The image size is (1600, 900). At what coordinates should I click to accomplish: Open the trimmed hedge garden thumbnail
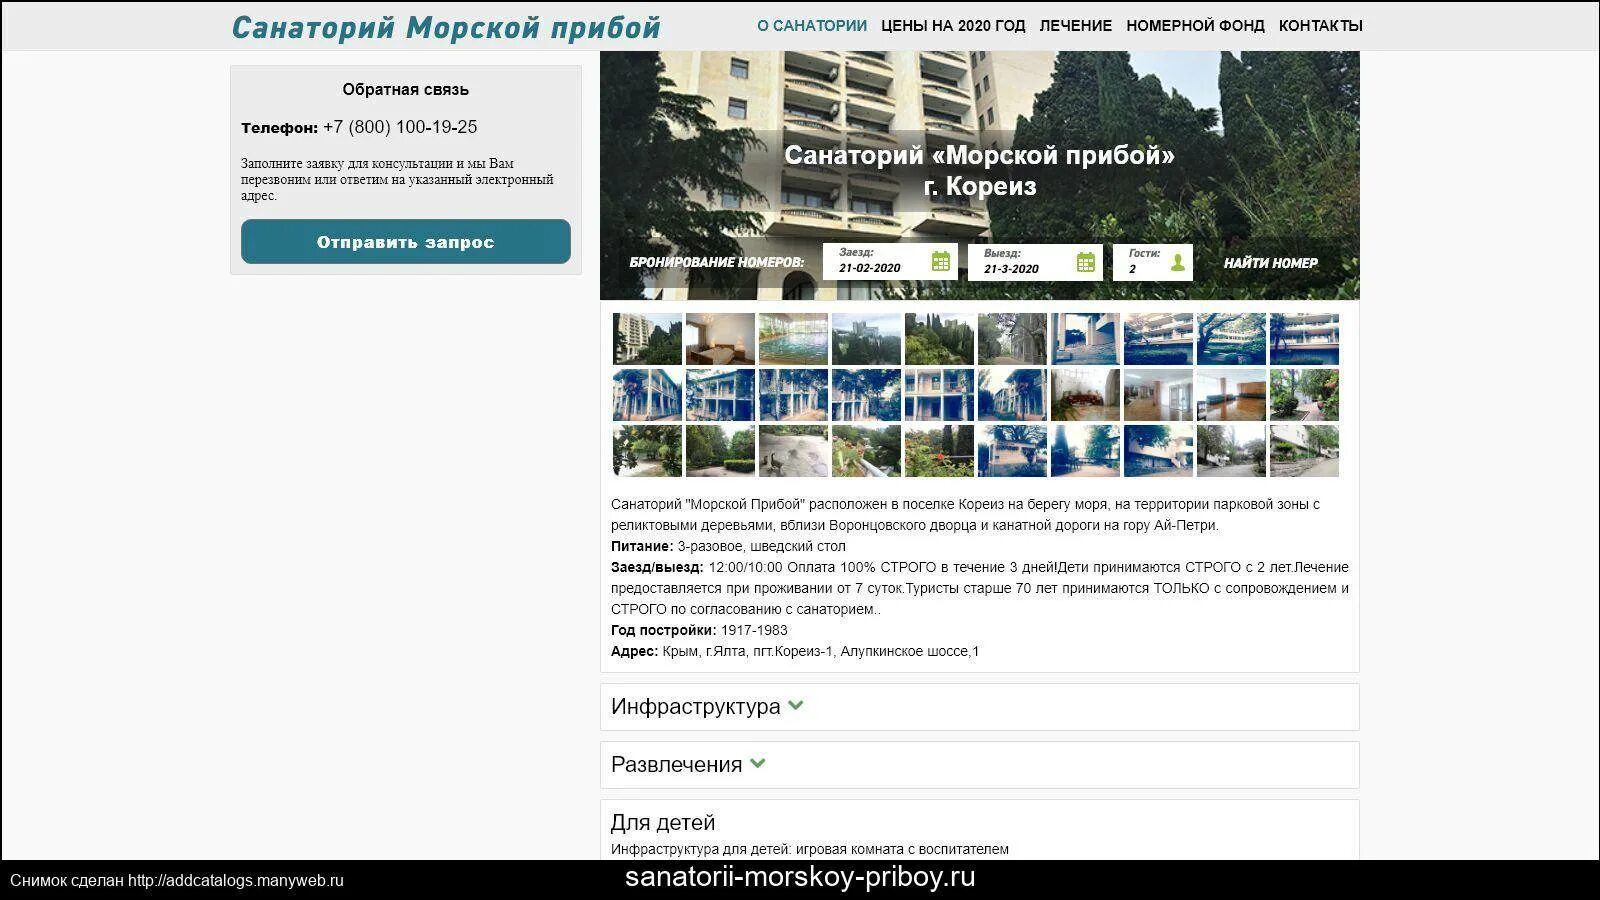(720, 451)
